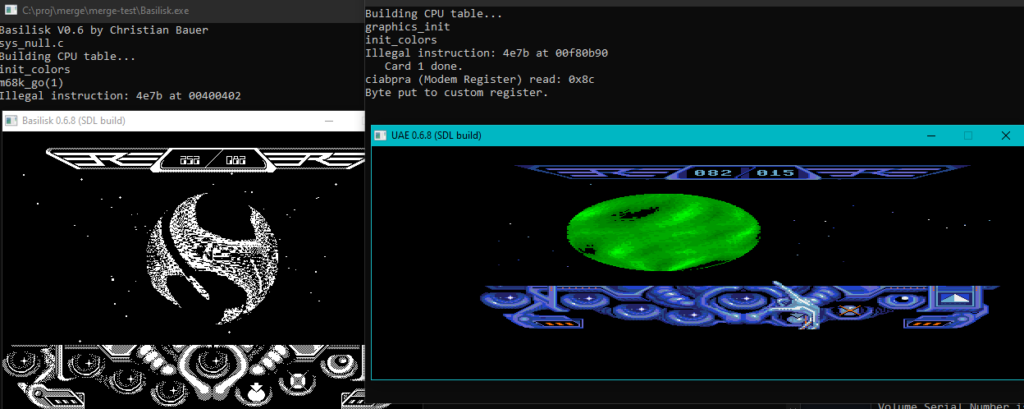
Task: Click the crossed-square icon in UAE cockpit
Action: click(x=849, y=310)
